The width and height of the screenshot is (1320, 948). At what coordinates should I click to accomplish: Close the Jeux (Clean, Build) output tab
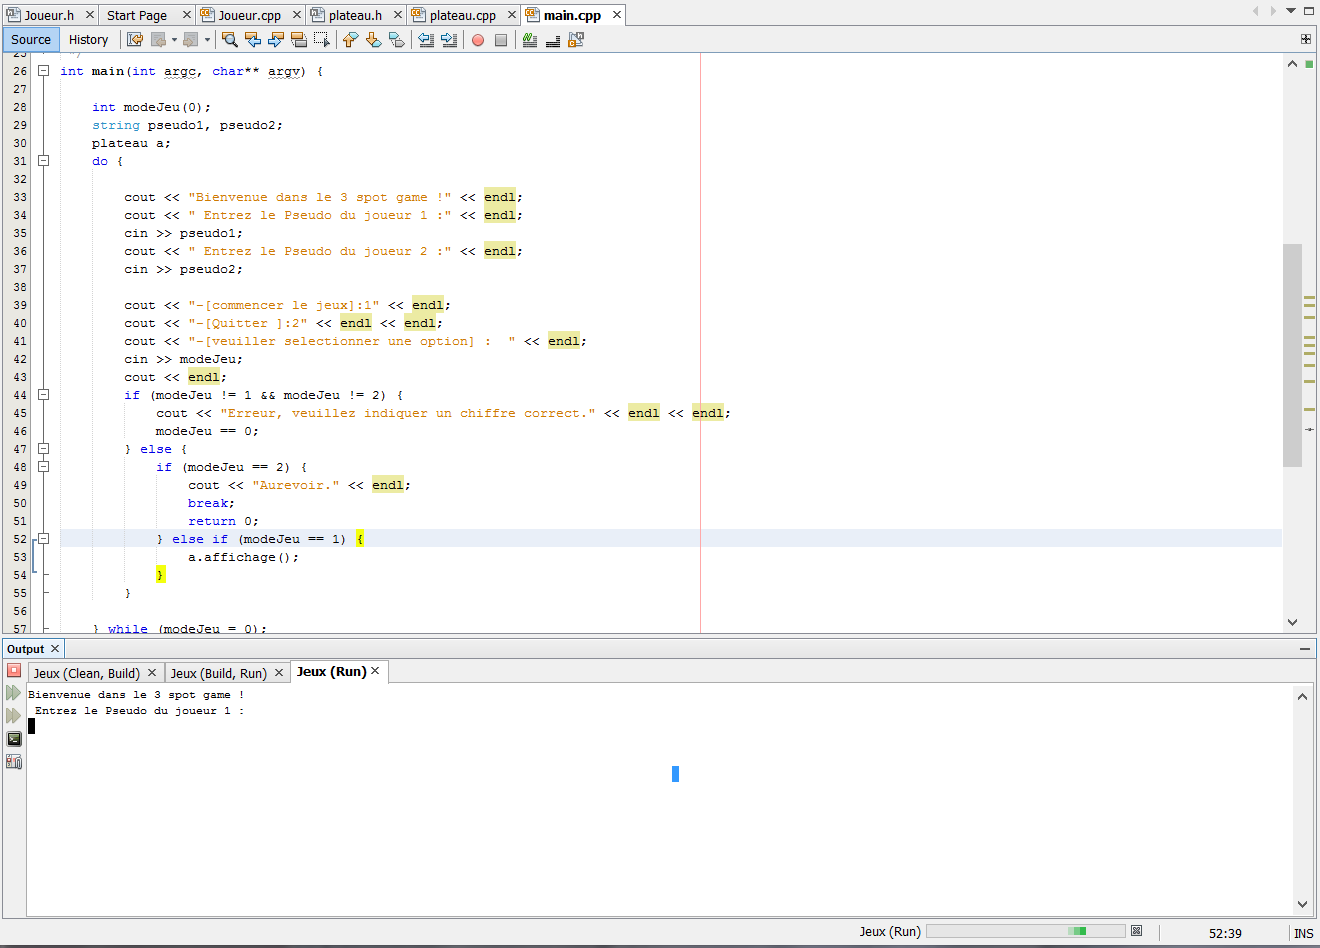[x=152, y=673]
